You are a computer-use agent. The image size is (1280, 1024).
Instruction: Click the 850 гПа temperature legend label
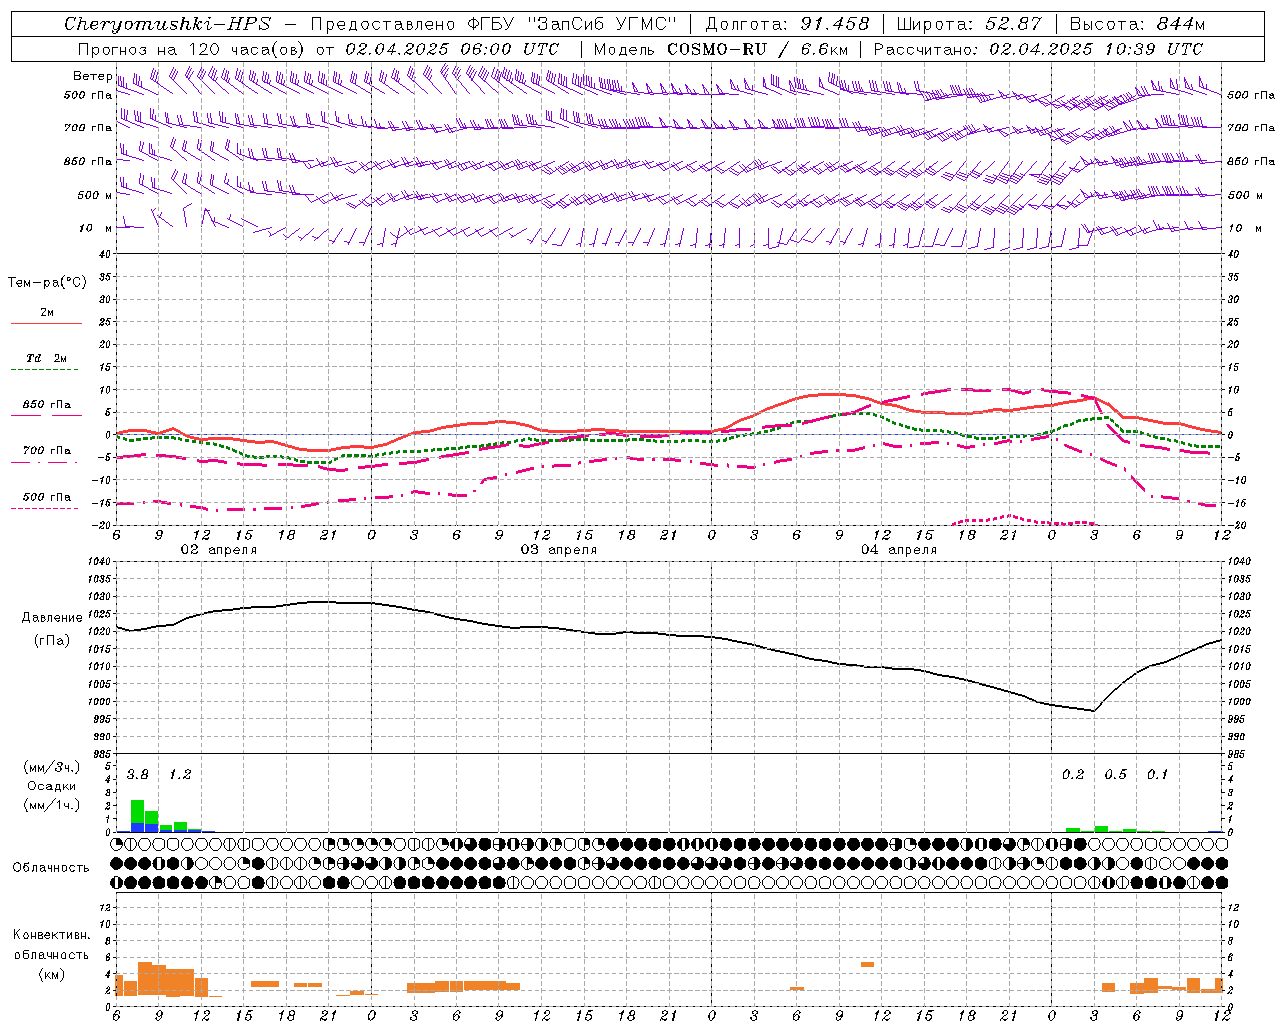47,405
